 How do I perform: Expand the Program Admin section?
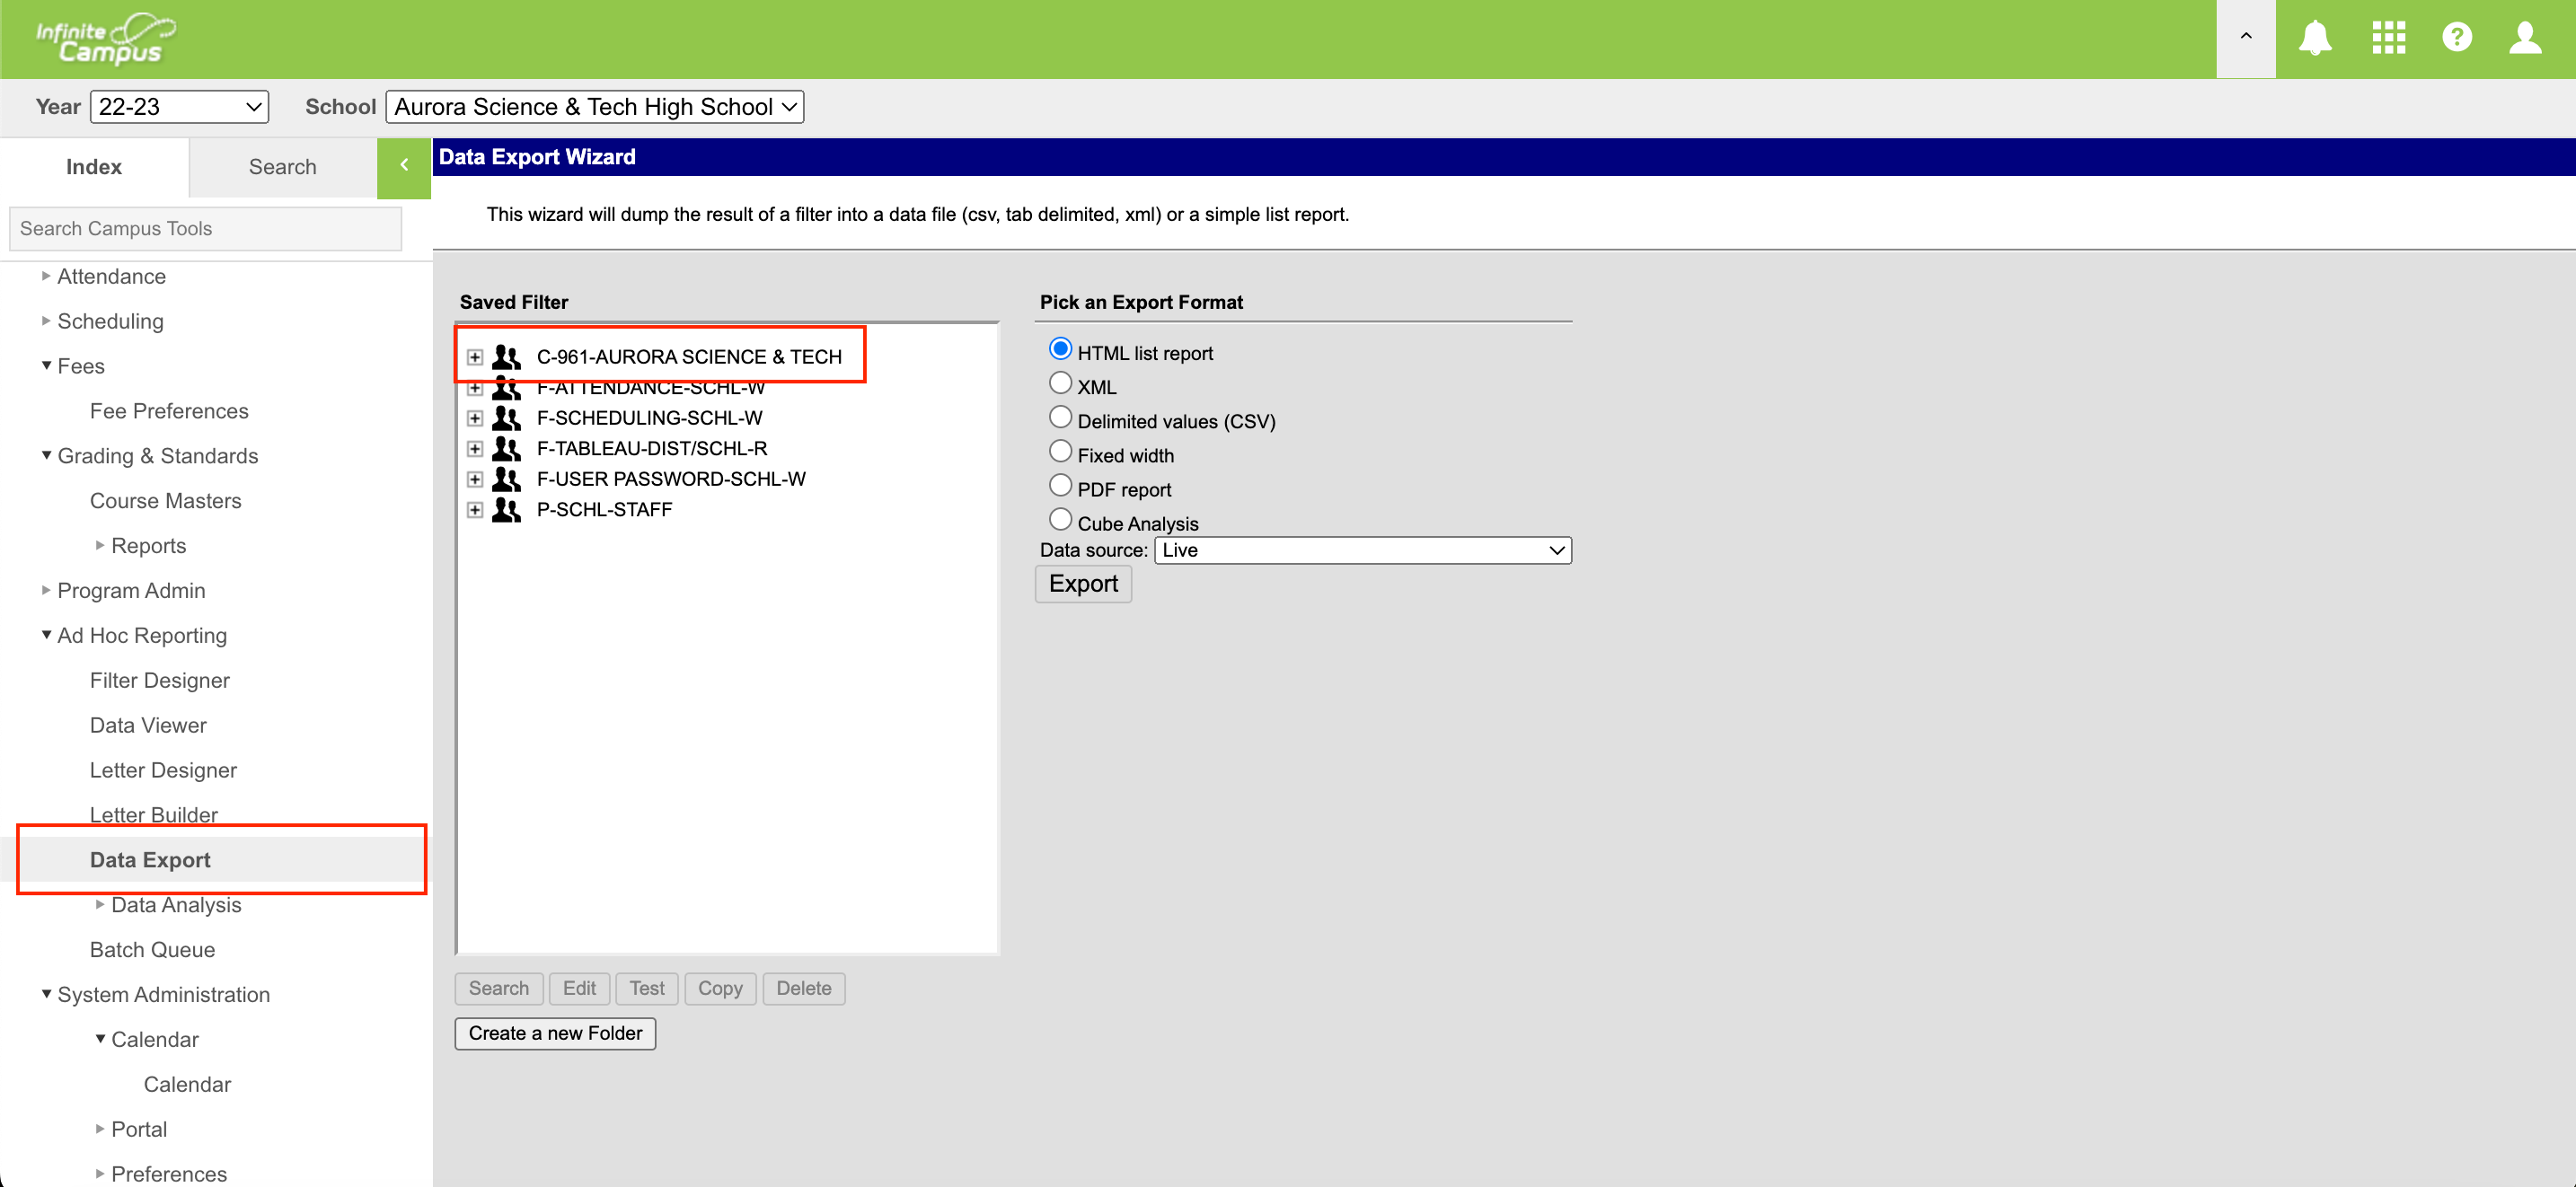[46, 590]
